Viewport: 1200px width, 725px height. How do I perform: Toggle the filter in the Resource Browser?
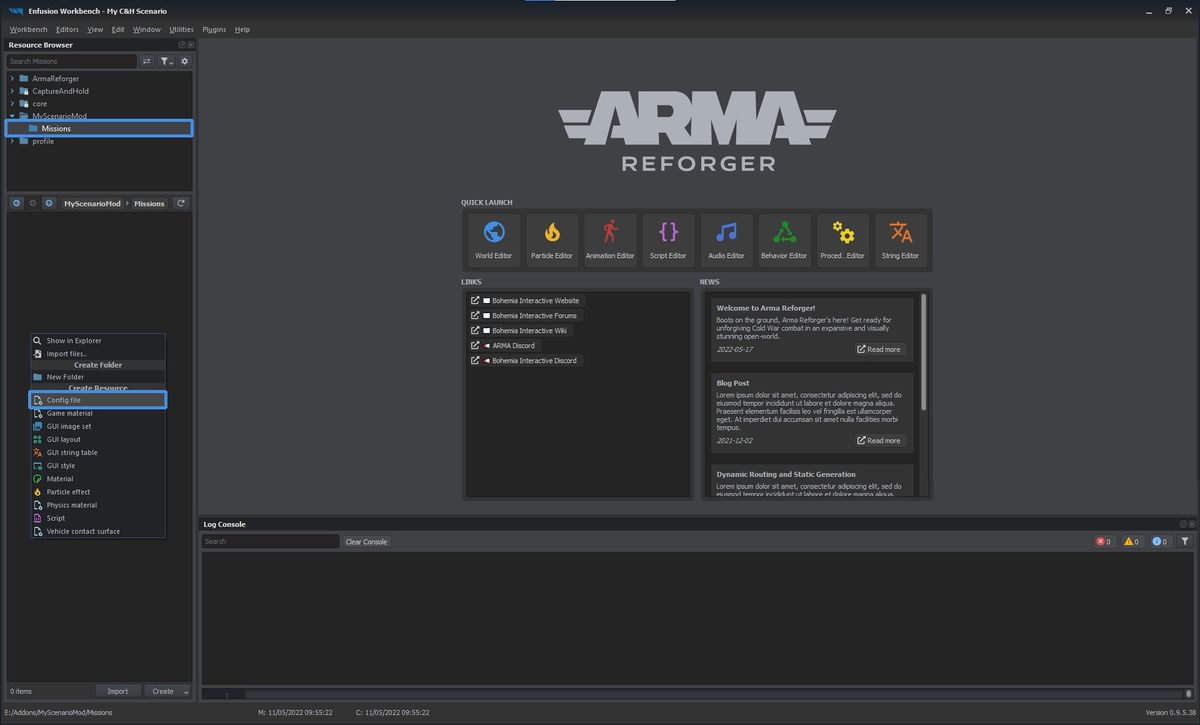click(166, 61)
